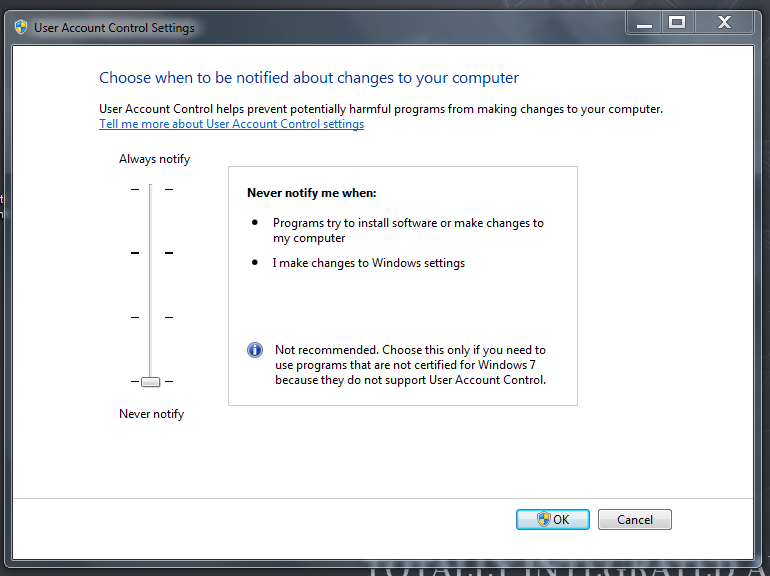Click the 'Not recommended' advisory text
The width and height of the screenshot is (770, 576).
(411, 365)
